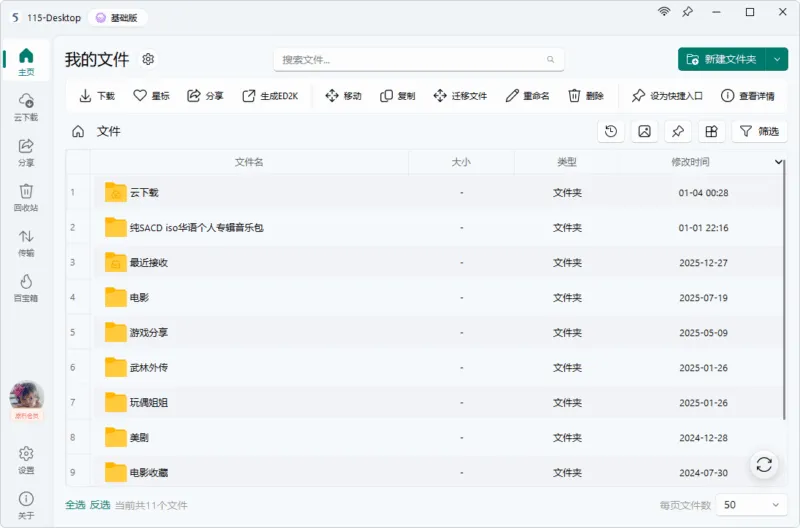This screenshot has width=800, height=528.
Task: Click 查看详情 in the toolbar
Action: point(747,95)
